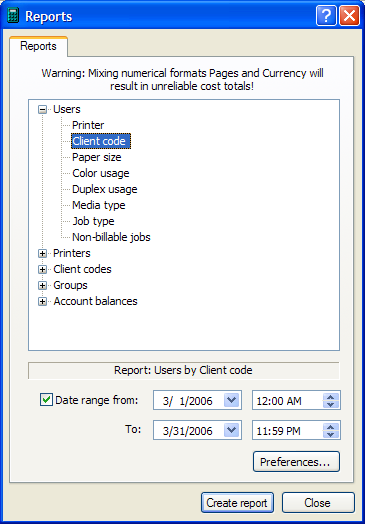
Task: Select the Users tree item
Action: point(67,109)
